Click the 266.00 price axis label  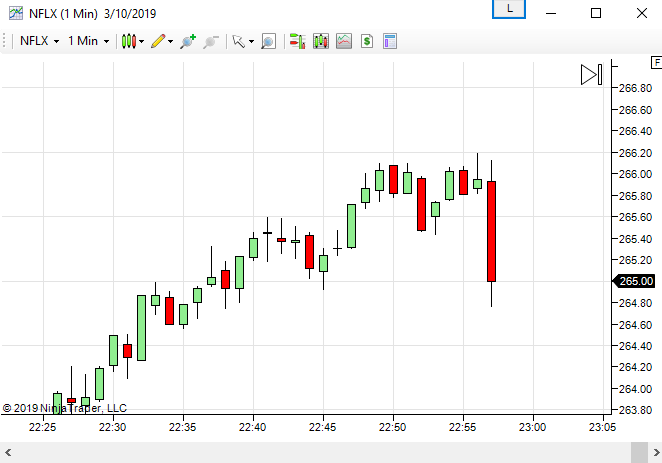click(x=635, y=174)
